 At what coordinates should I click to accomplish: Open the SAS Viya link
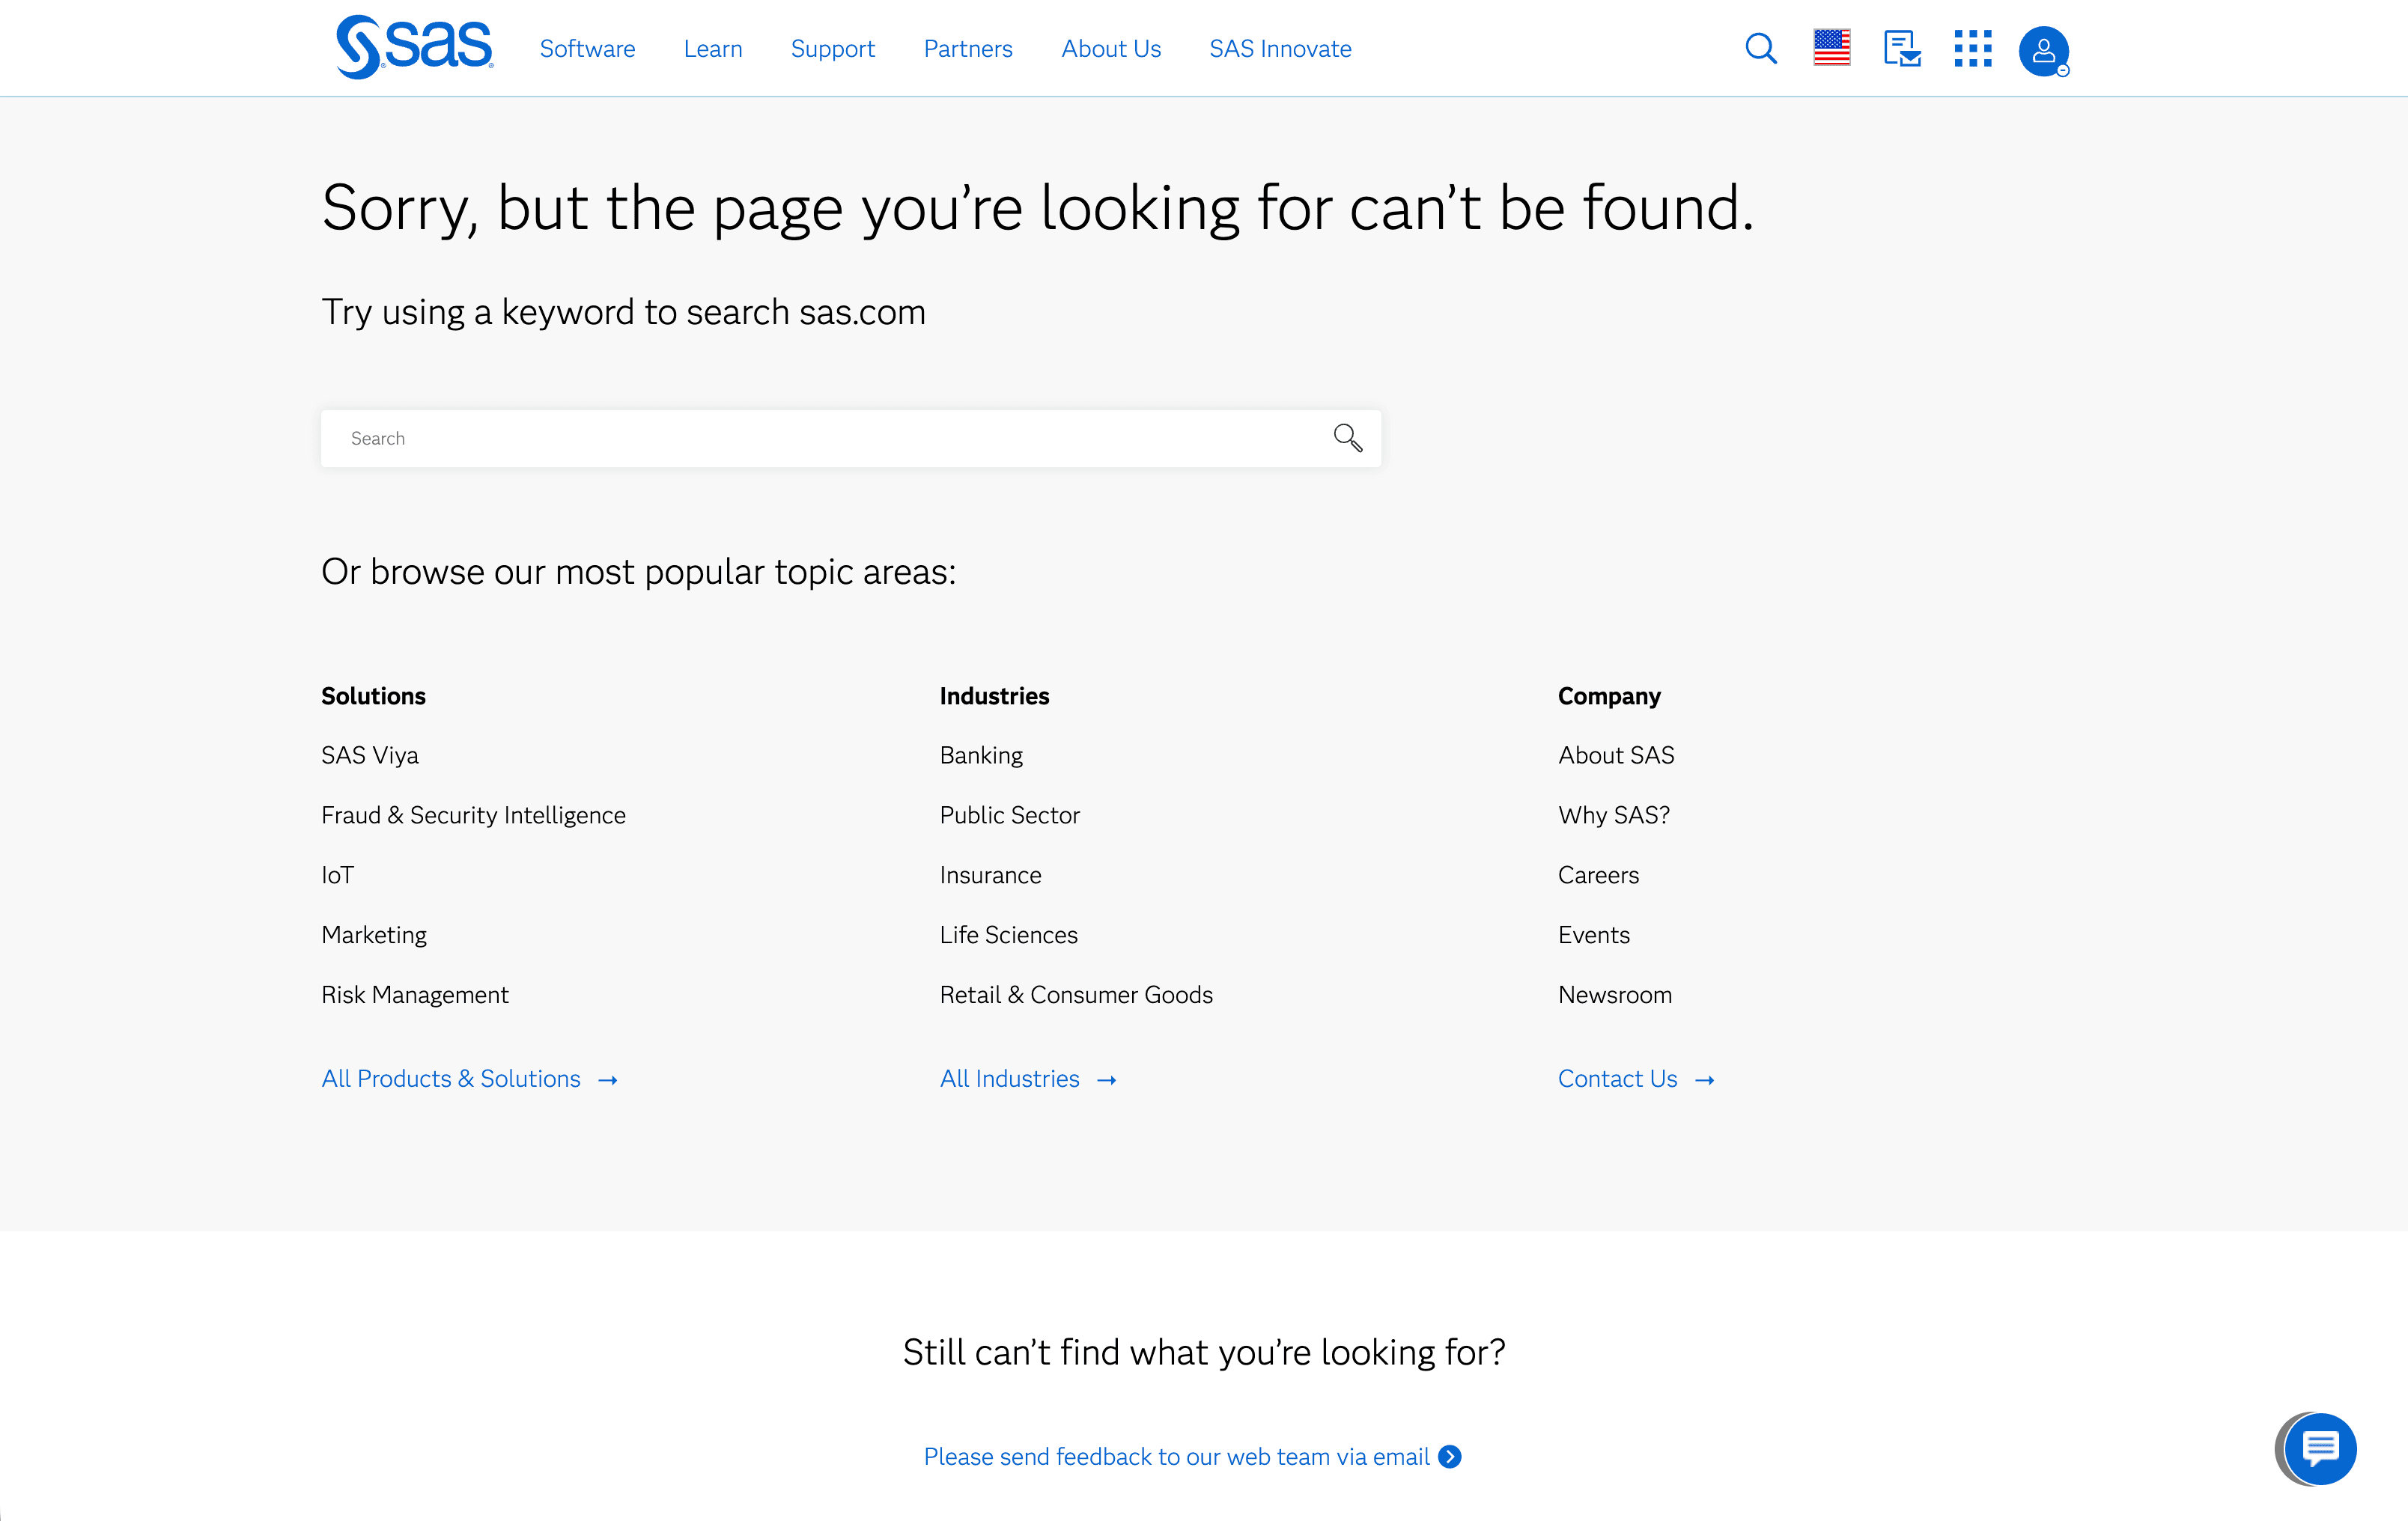[x=370, y=755]
